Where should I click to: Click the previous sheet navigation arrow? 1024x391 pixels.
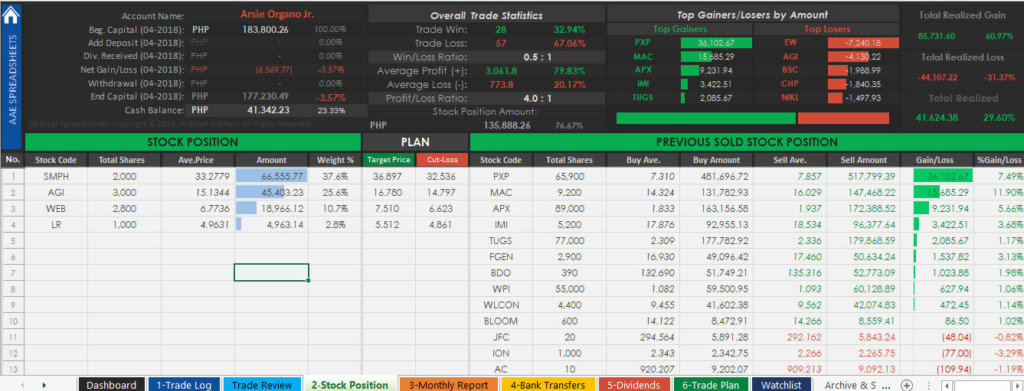(22, 384)
